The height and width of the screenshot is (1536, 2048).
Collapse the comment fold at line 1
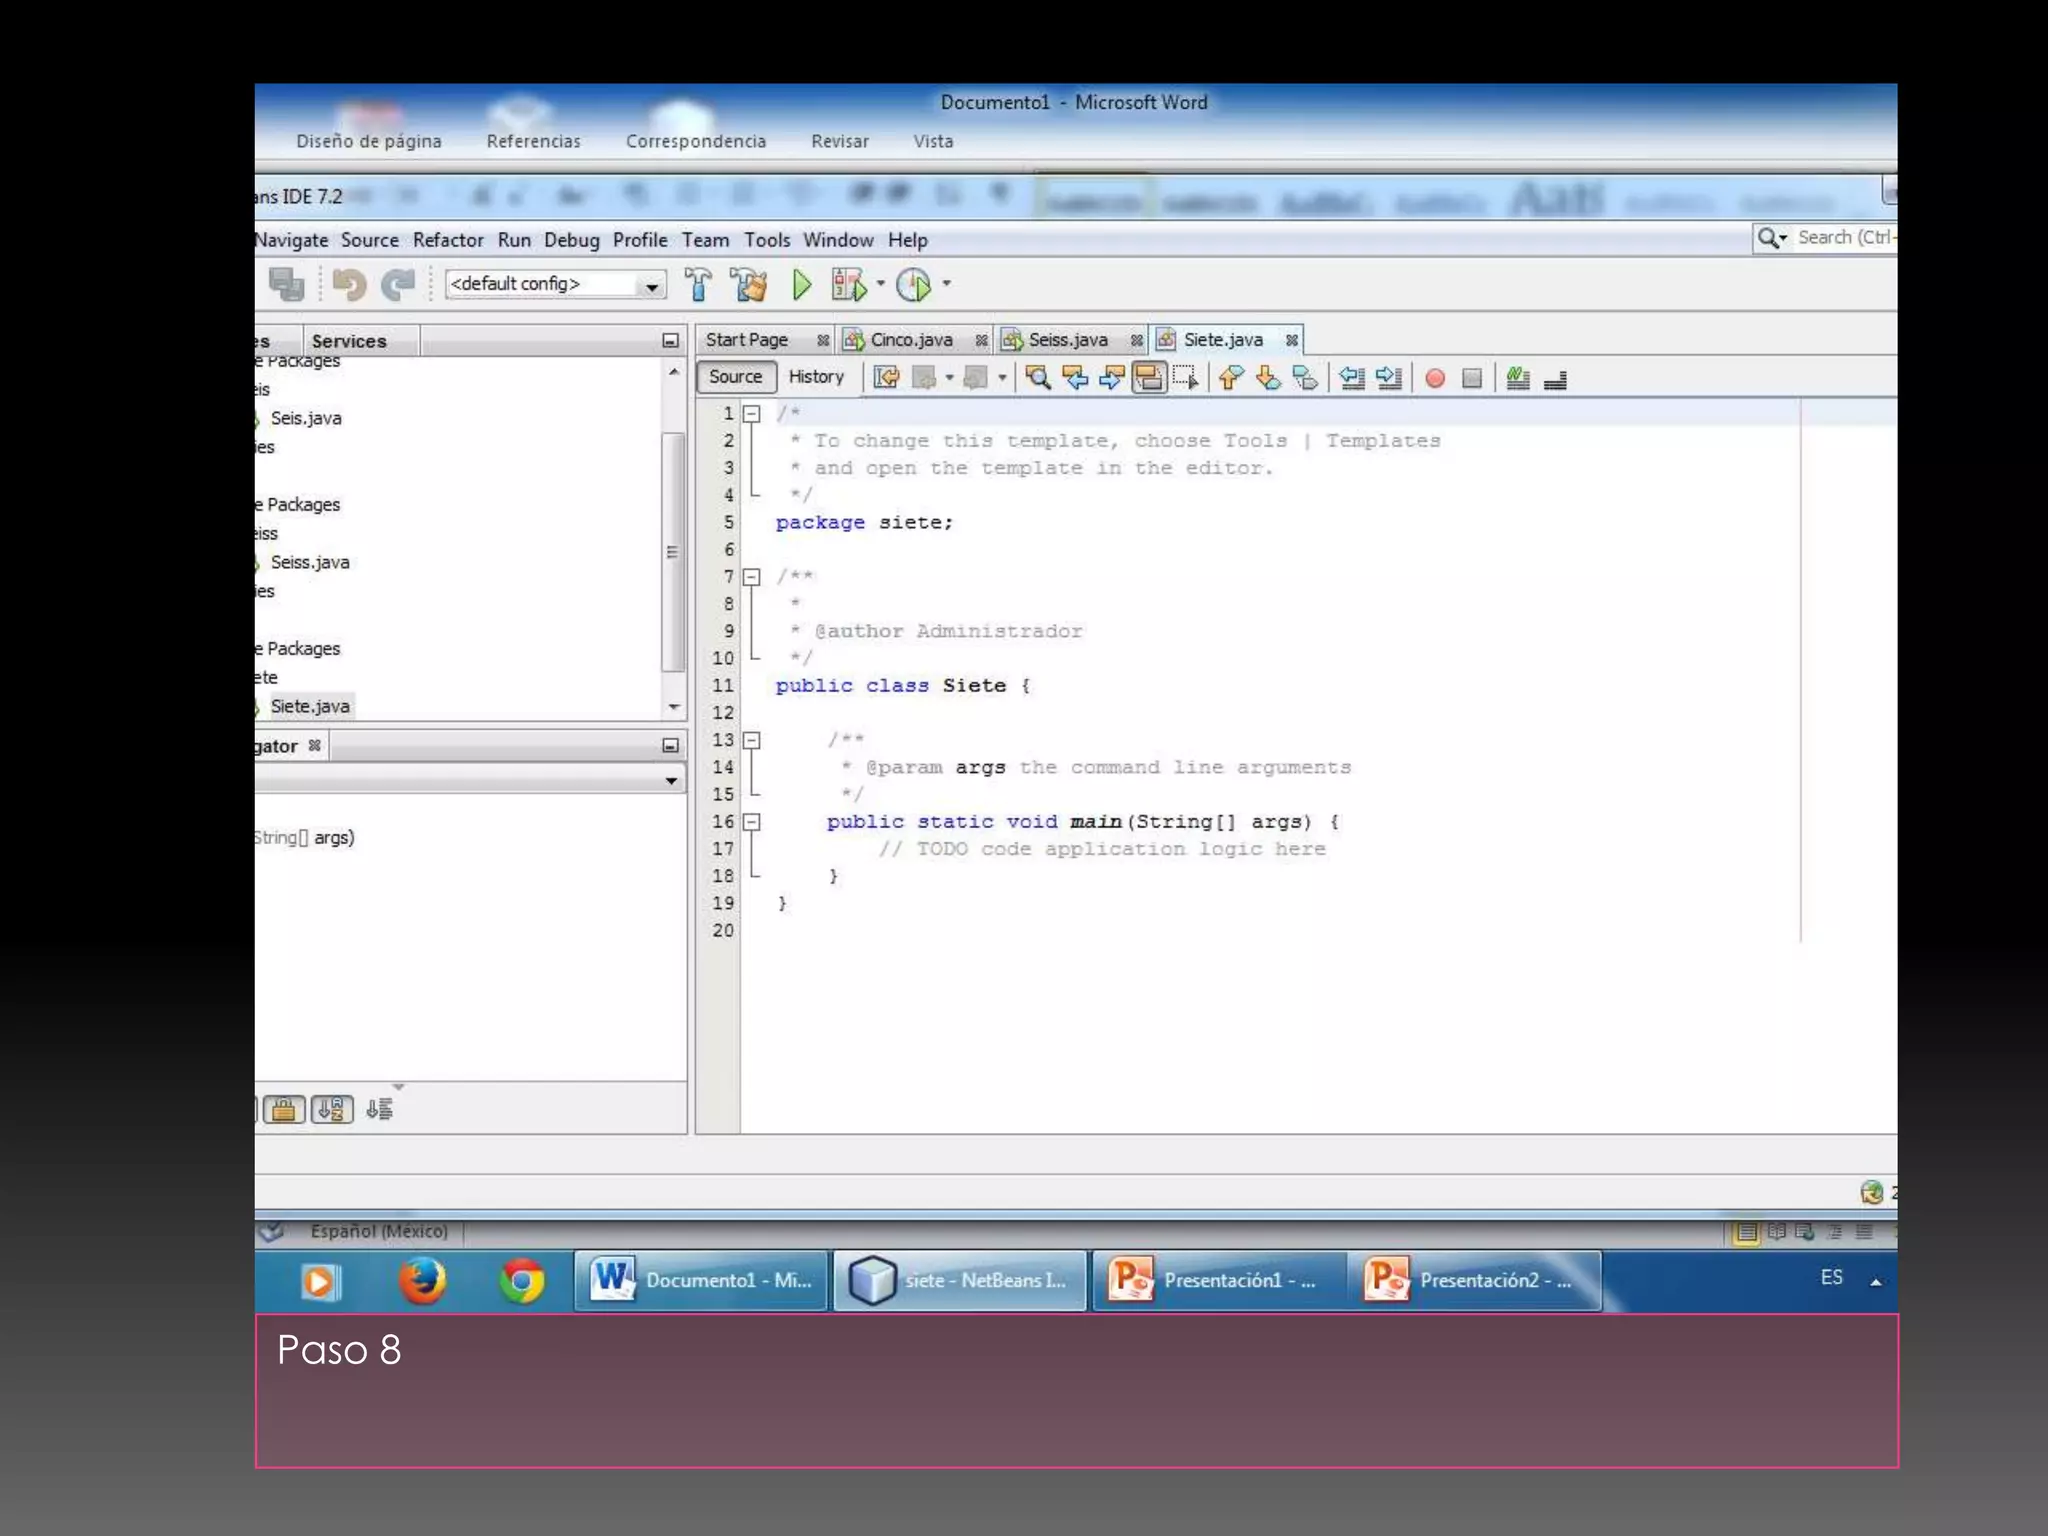[x=752, y=413]
